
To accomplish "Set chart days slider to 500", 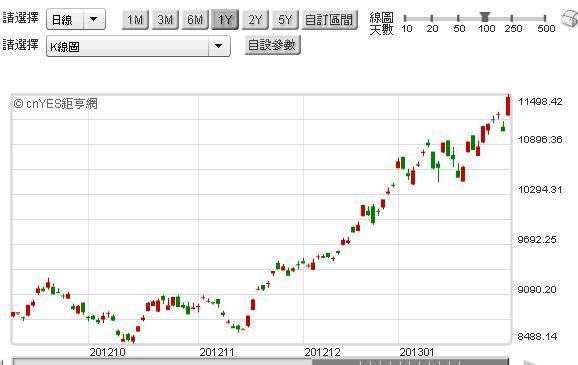I will tap(545, 18).
